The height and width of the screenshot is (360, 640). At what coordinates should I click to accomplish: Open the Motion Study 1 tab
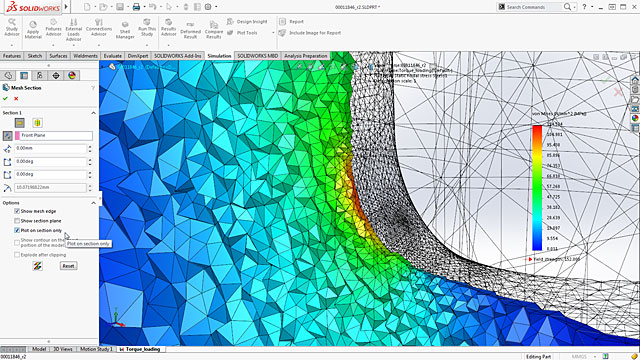96,349
